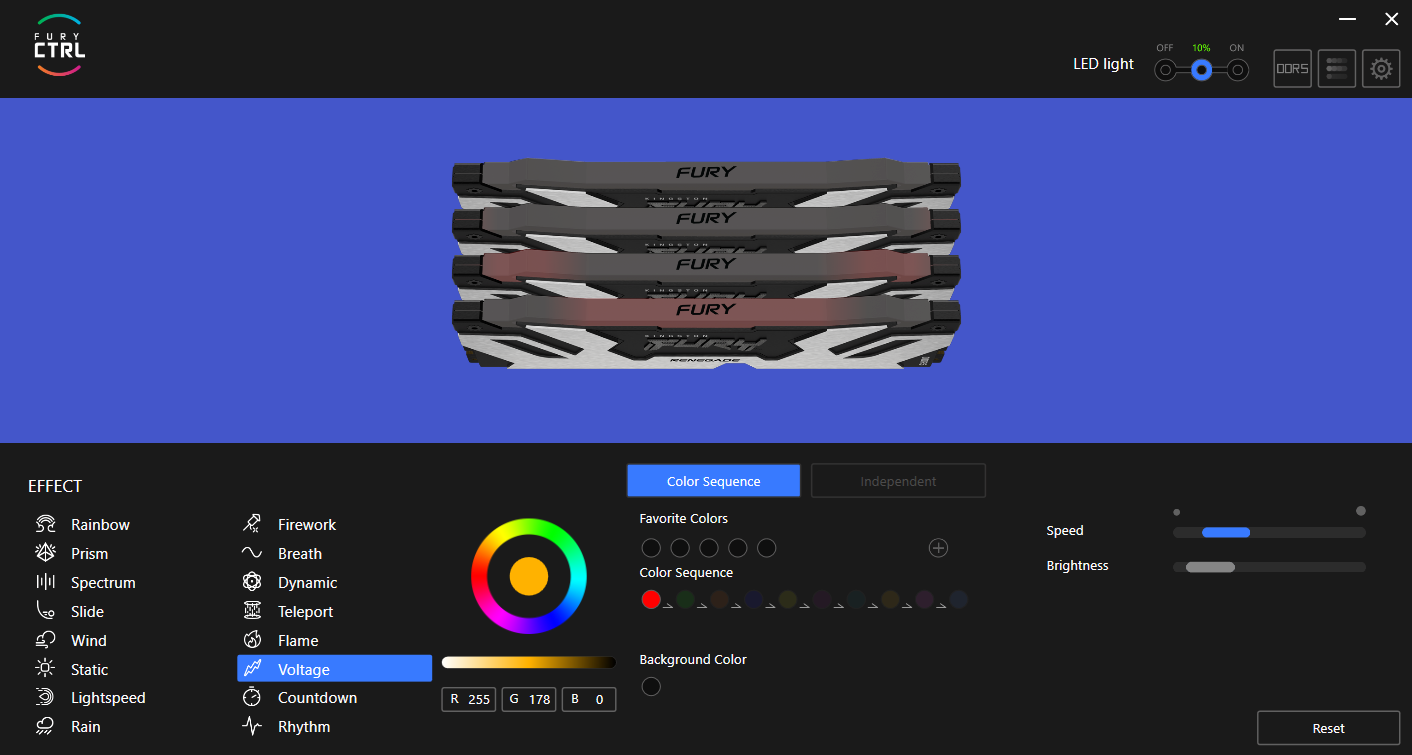
Task: Set LED light to 10% position
Action: [x=1201, y=70]
